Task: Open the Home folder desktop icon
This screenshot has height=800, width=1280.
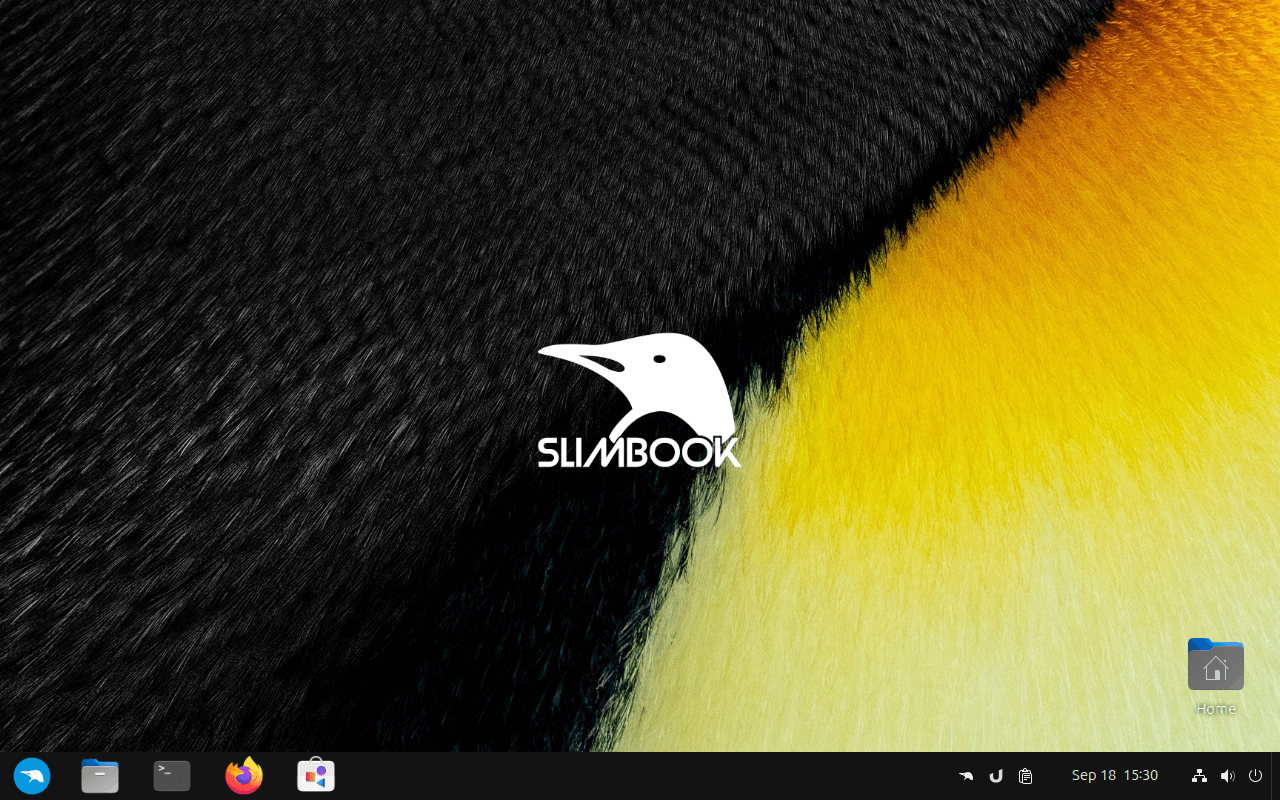Action: [1216, 677]
